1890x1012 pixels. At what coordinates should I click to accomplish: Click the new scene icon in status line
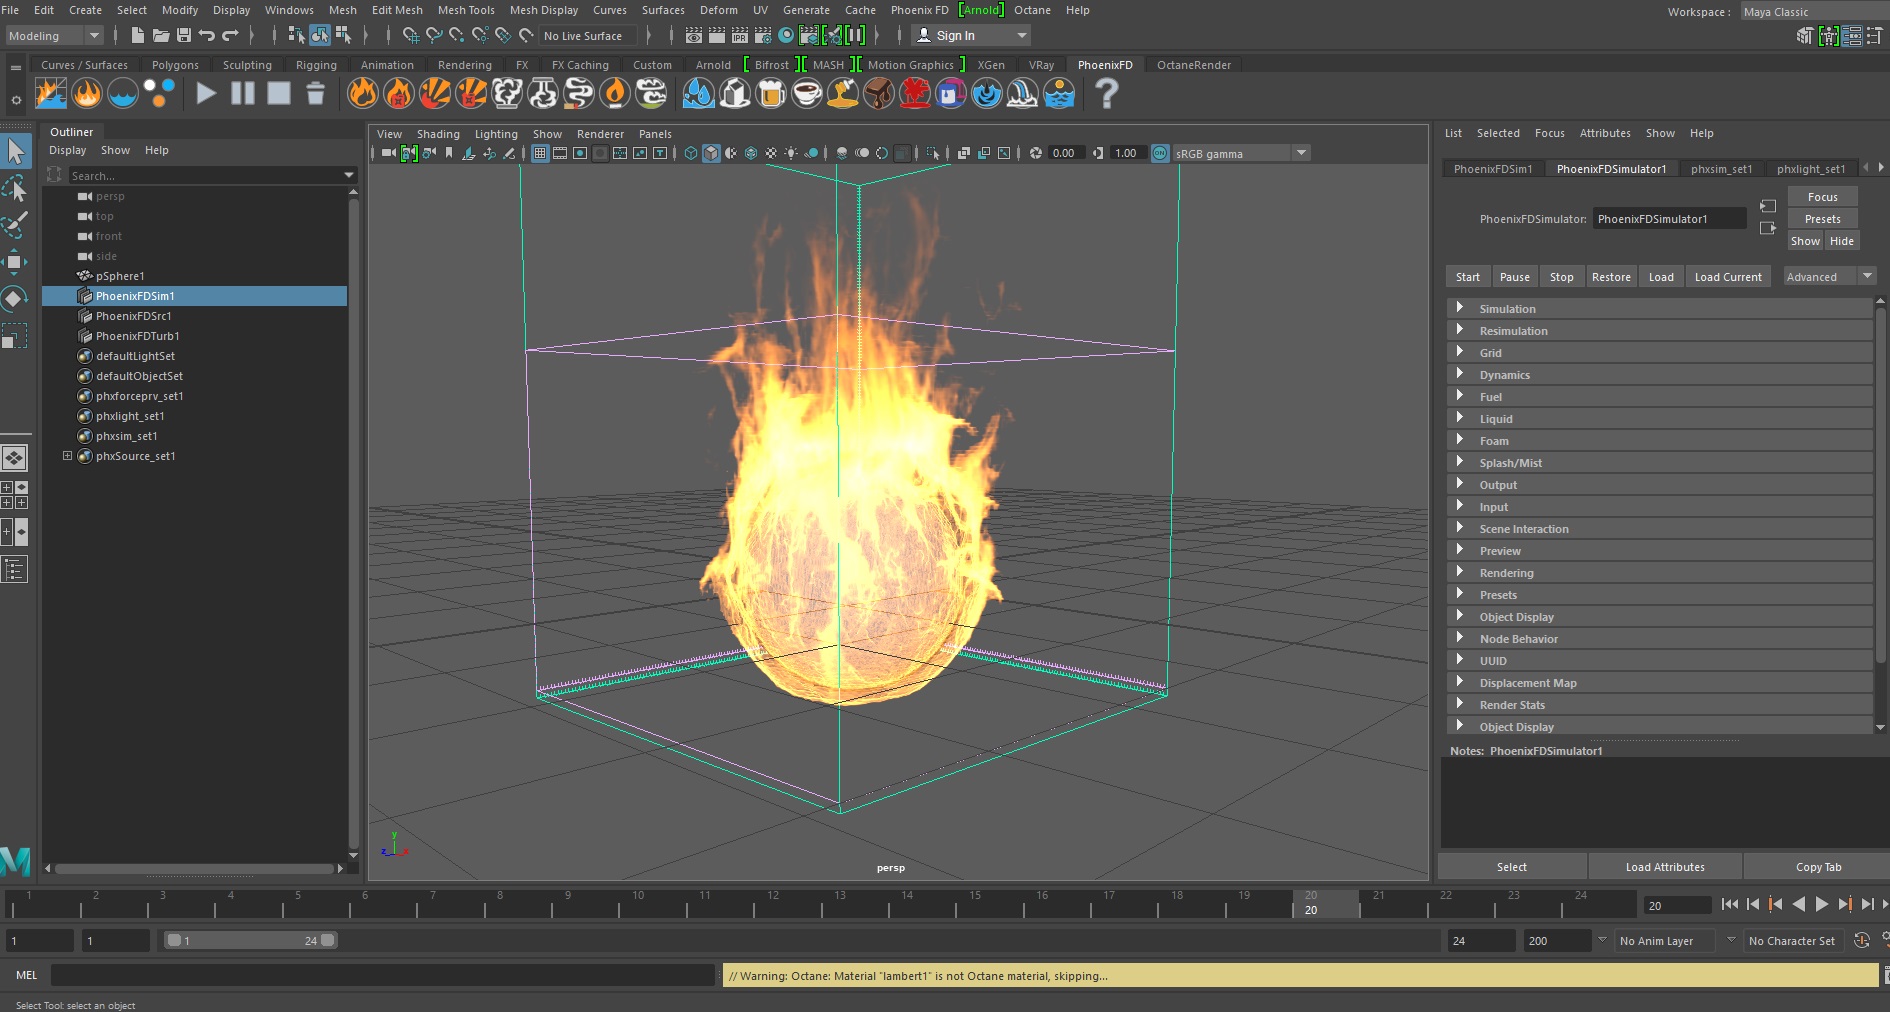138,36
